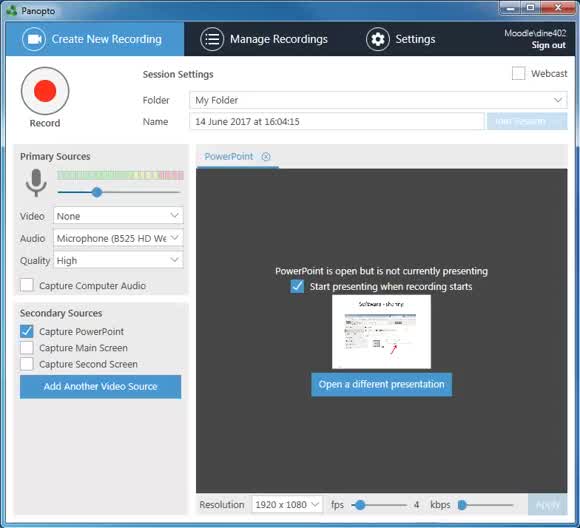Enable the Webcast checkbox
The width and height of the screenshot is (580, 528).
[x=518, y=73]
